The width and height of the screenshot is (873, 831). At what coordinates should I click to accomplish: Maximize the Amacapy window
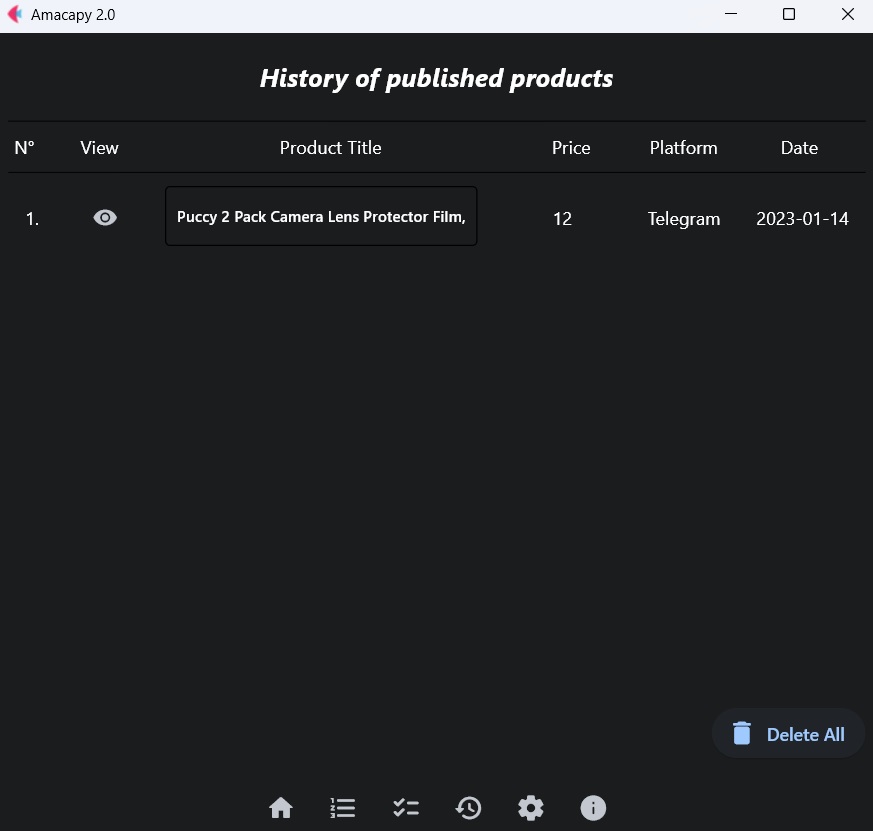(789, 15)
